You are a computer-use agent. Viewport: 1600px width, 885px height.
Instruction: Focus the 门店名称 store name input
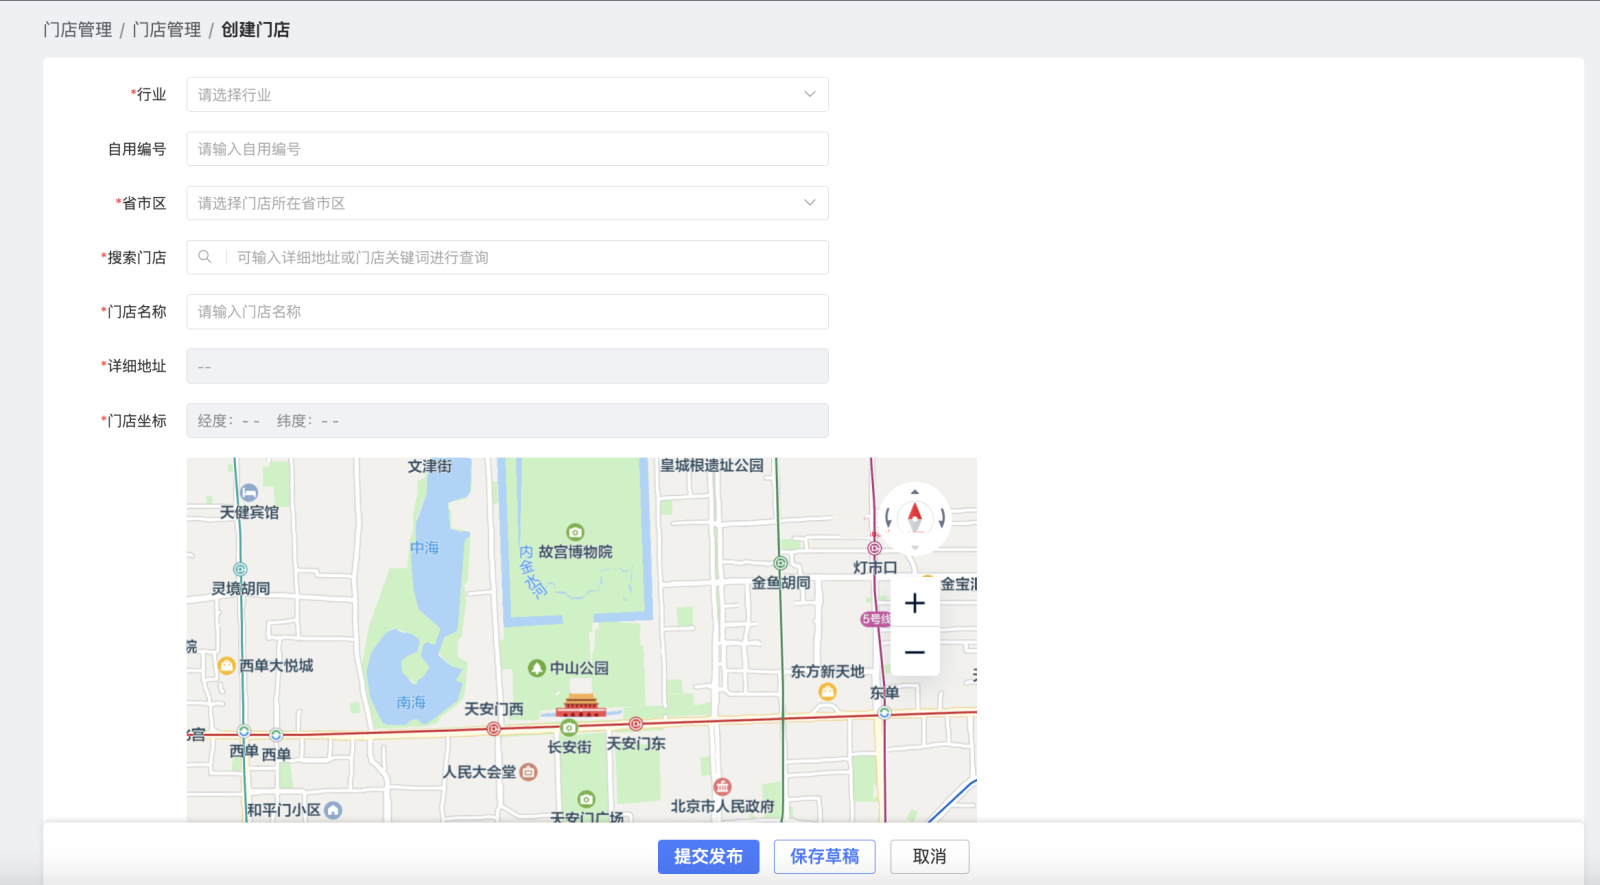[x=506, y=312]
